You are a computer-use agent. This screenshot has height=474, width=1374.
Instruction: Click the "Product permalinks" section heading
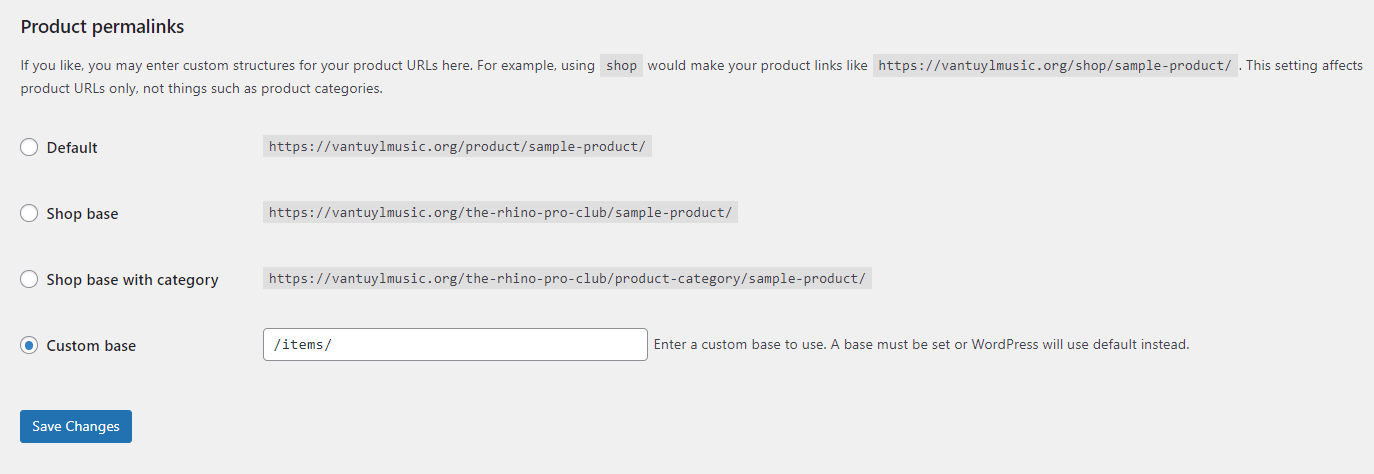click(x=102, y=27)
